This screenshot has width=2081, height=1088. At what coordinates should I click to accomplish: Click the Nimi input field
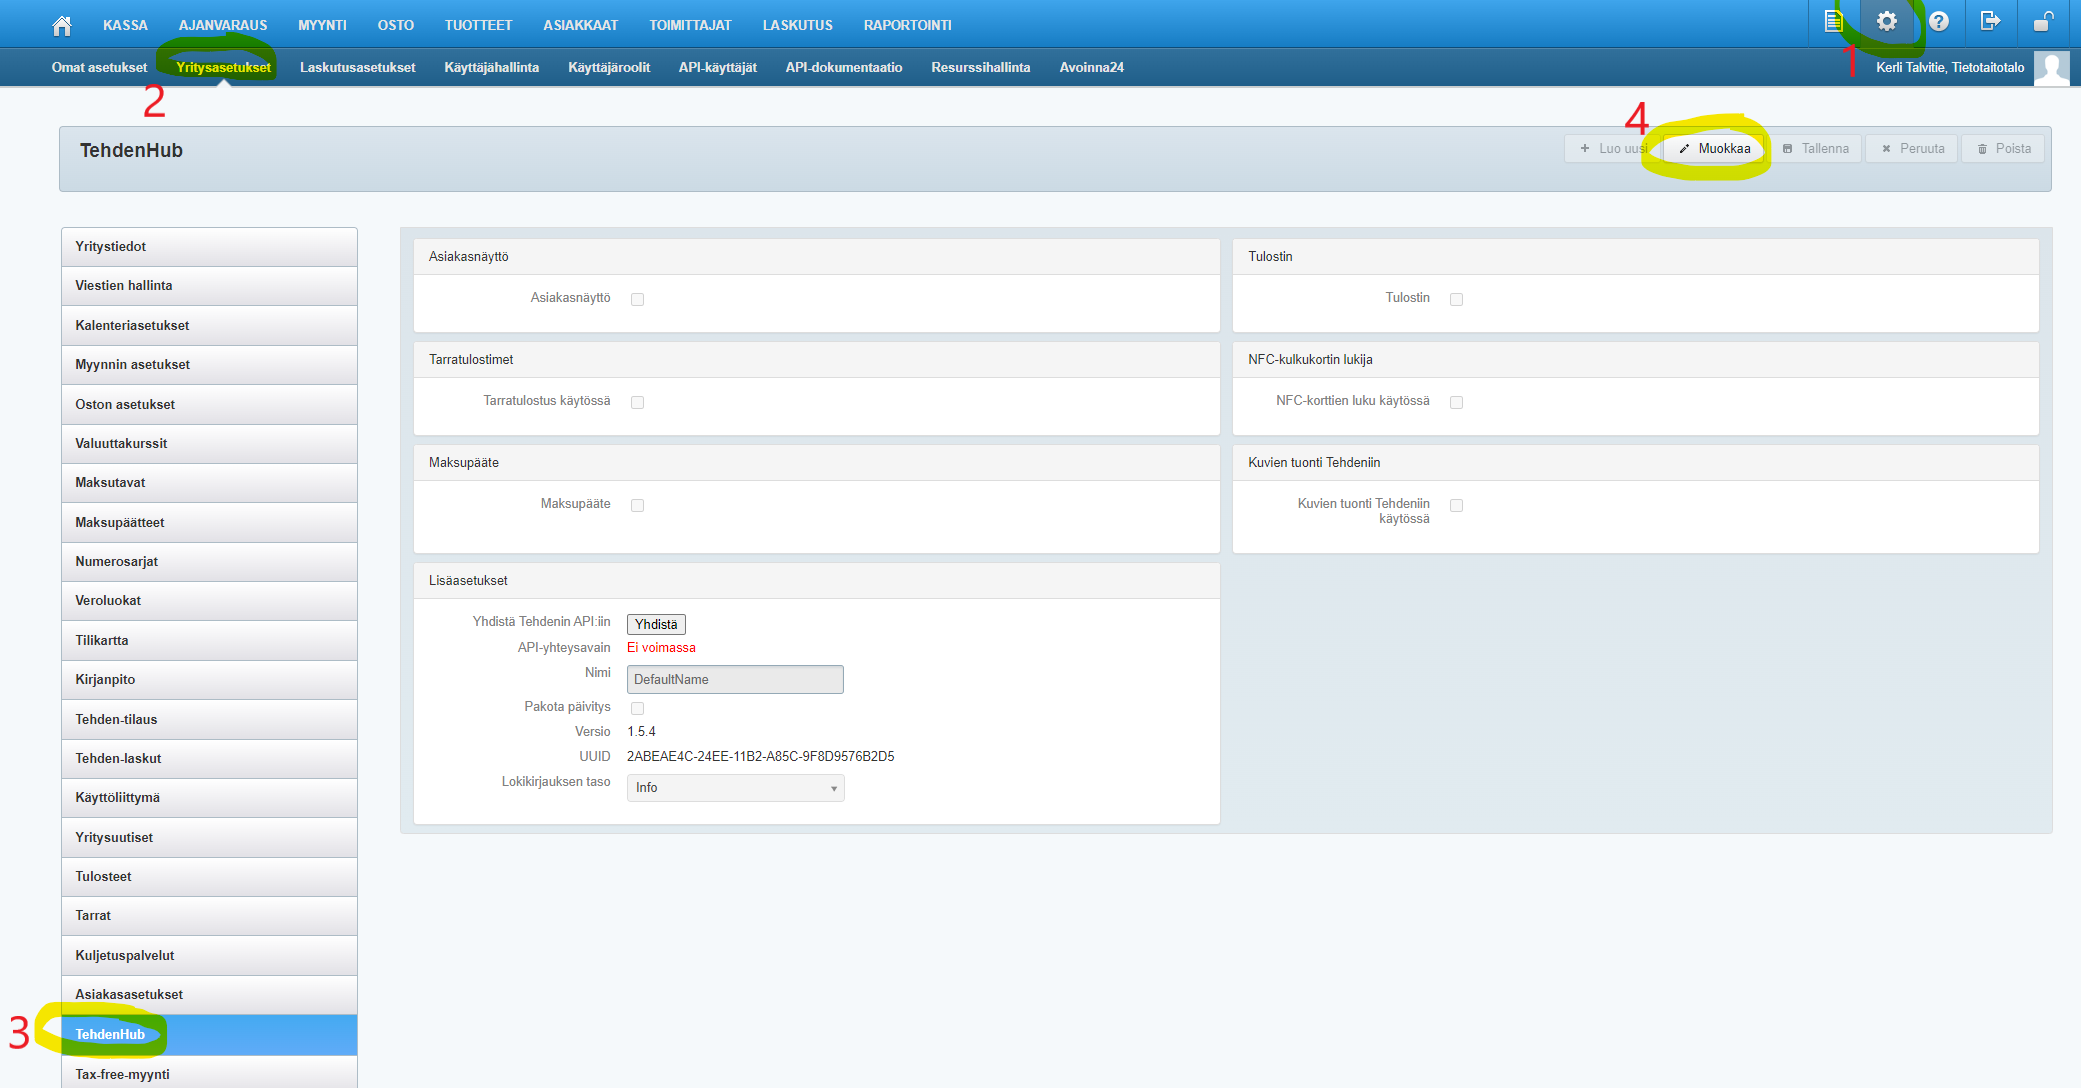(x=735, y=679)
